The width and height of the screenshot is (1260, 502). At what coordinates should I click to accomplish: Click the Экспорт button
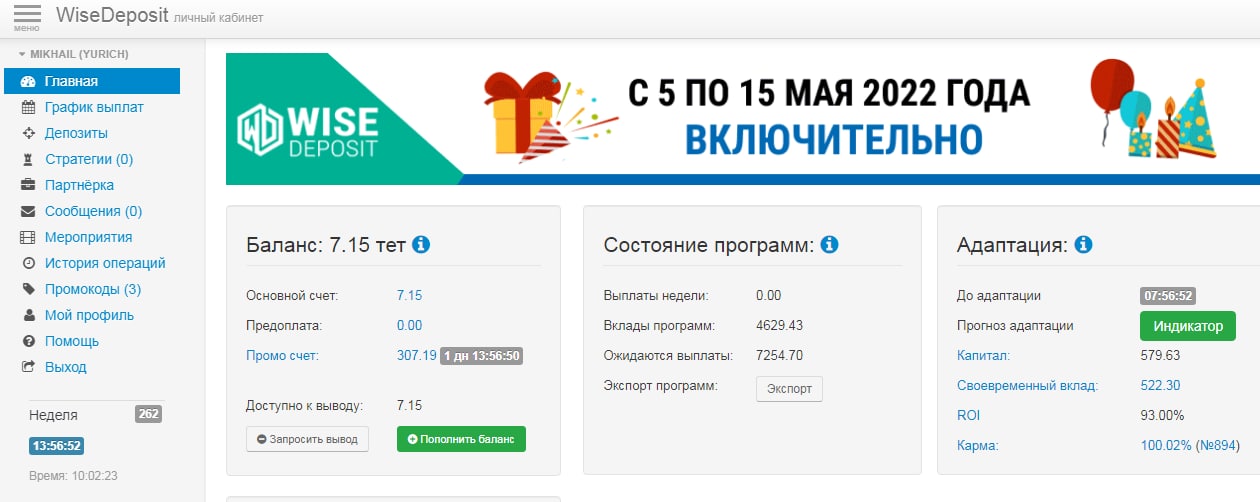(789, 388)
